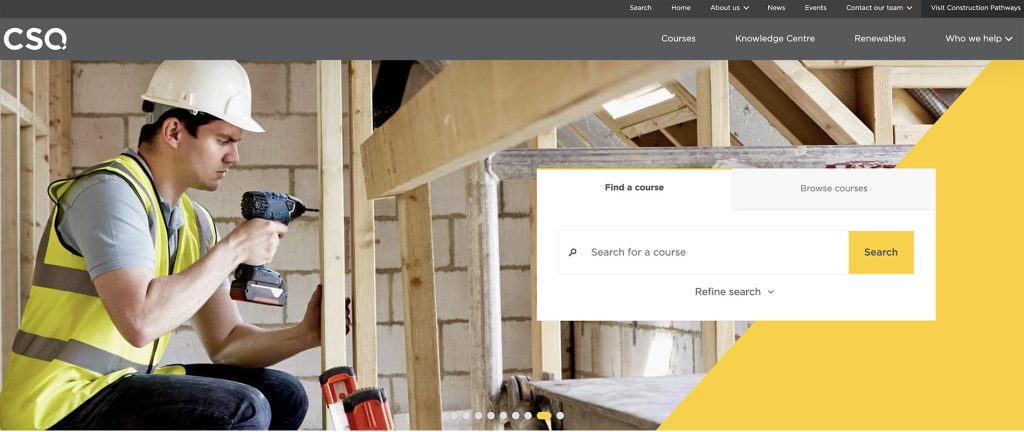Click the Home link in top bar
The height and width of the screenshot is (432, 1024).
681,8
